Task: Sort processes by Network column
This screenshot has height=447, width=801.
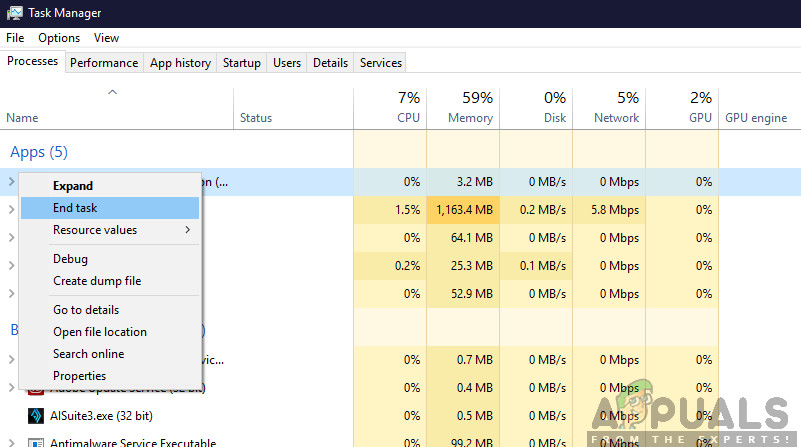Action: point(609,108)
